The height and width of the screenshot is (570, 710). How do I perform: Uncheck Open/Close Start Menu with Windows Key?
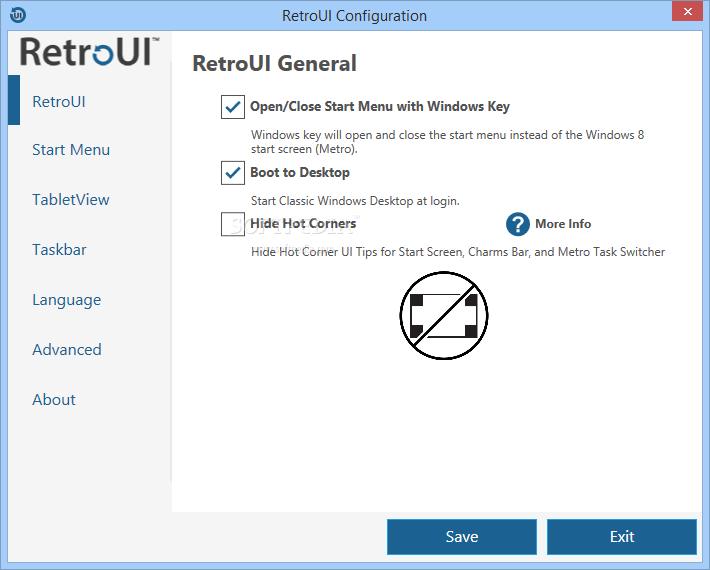233,107
